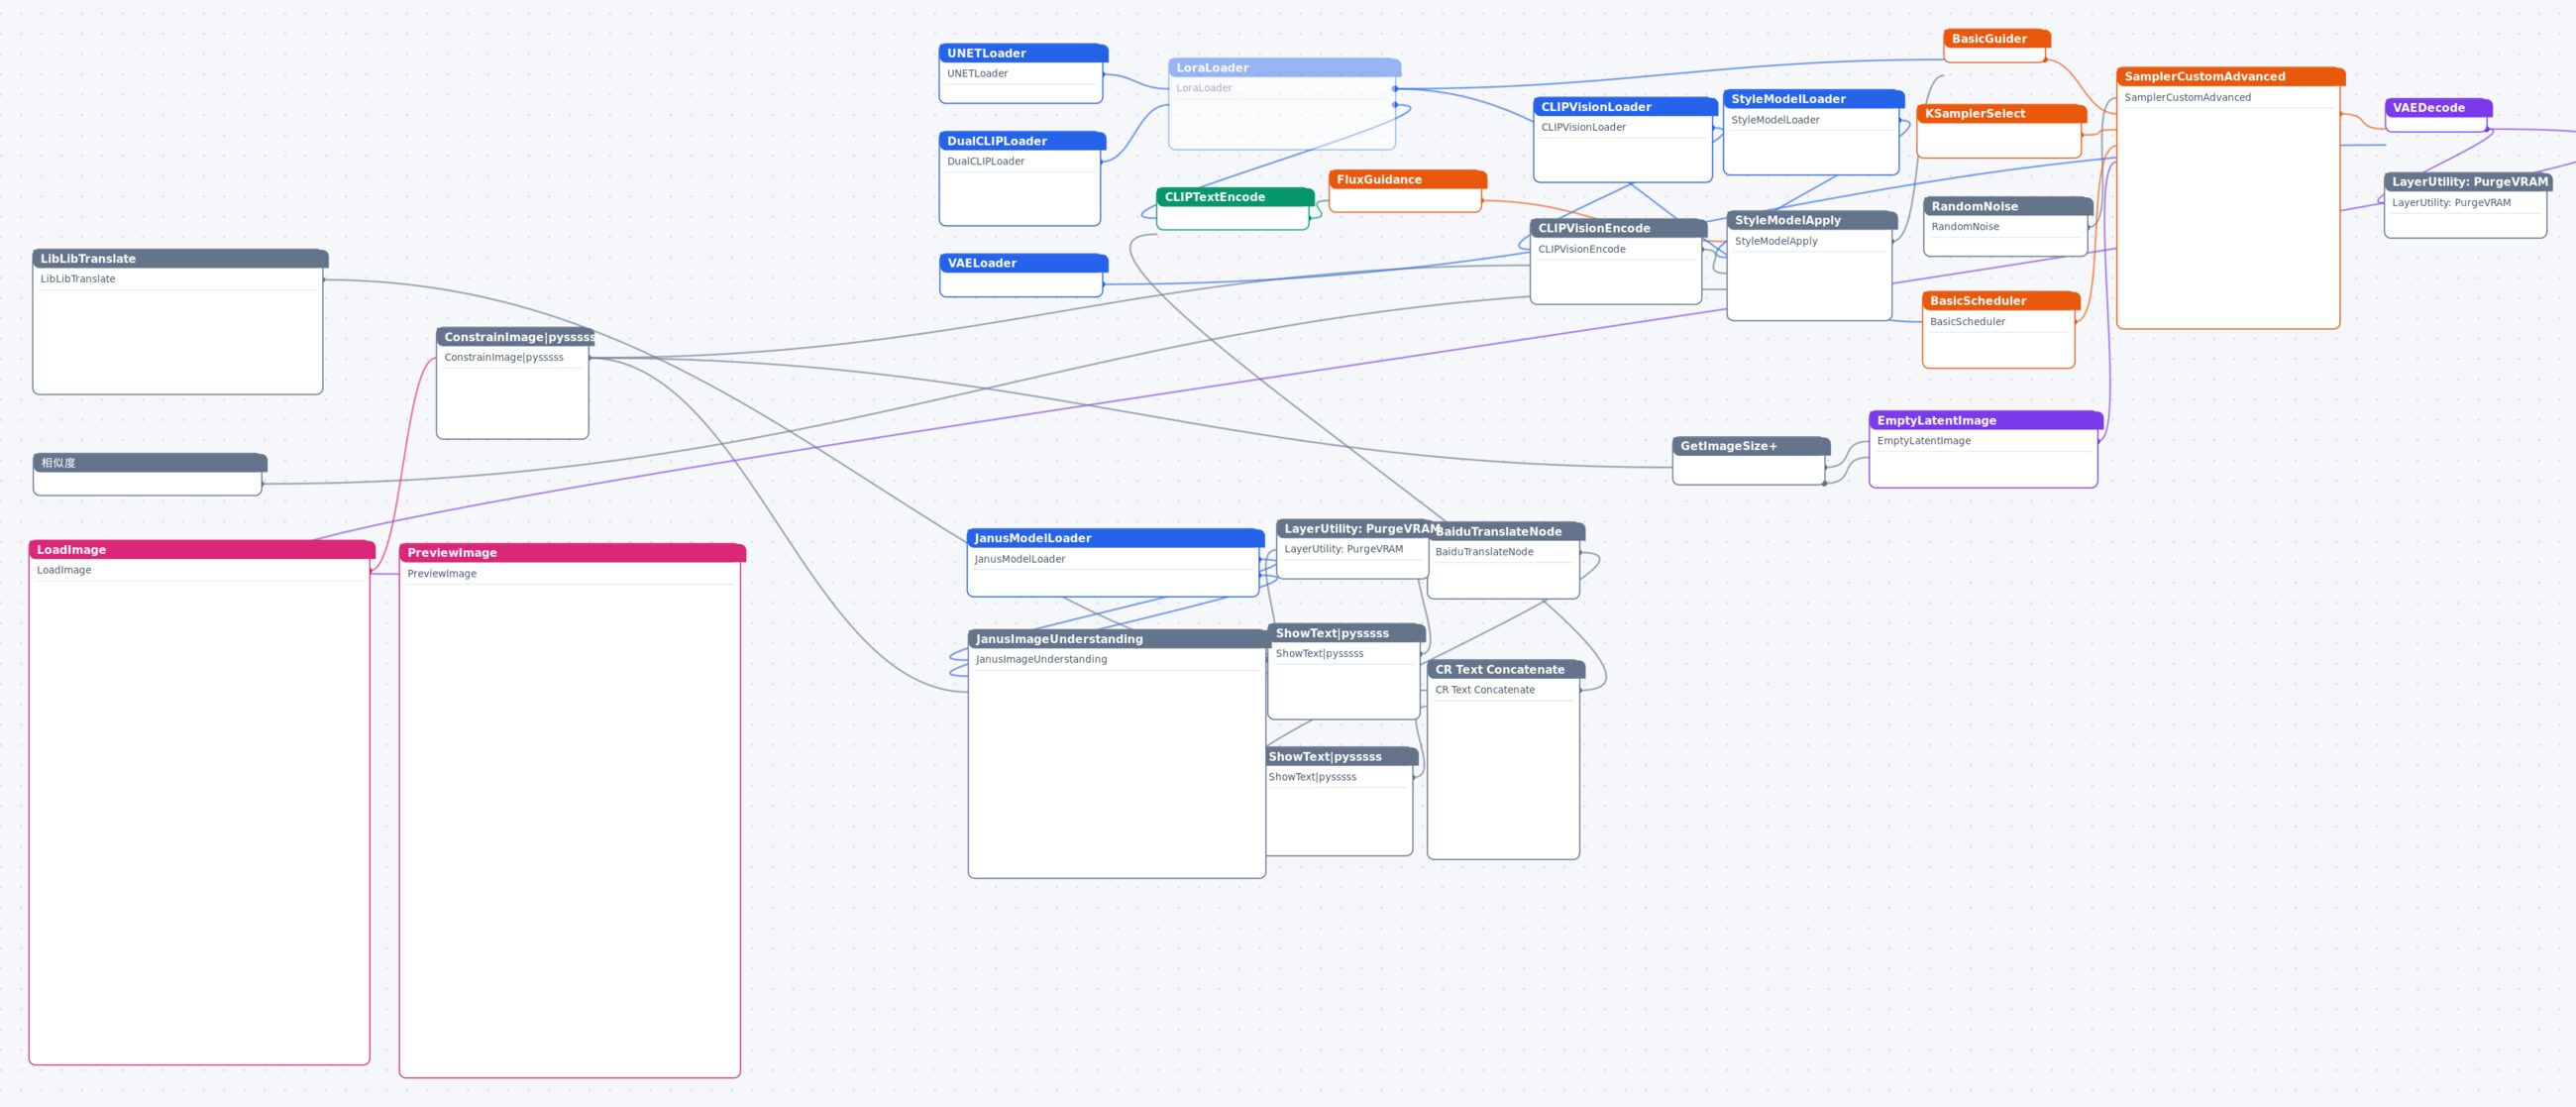The width and height of the screenshot is (2576, 1107).
Task: Select the UNETLoader node header
Action: pos(1022,53)
